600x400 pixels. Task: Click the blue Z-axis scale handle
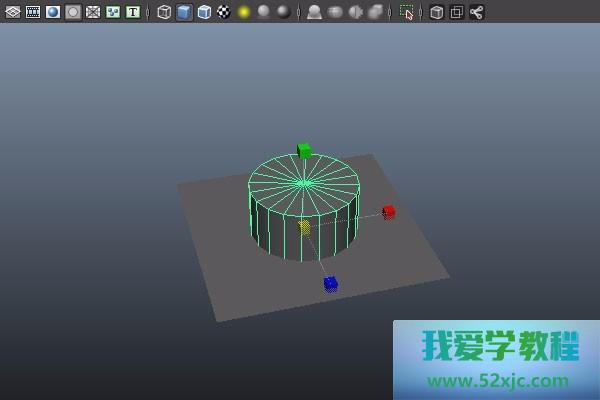(x=331, y=284)
